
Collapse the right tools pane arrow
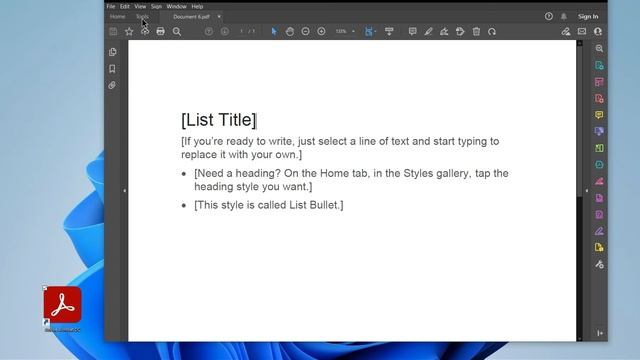coord(587,191)
